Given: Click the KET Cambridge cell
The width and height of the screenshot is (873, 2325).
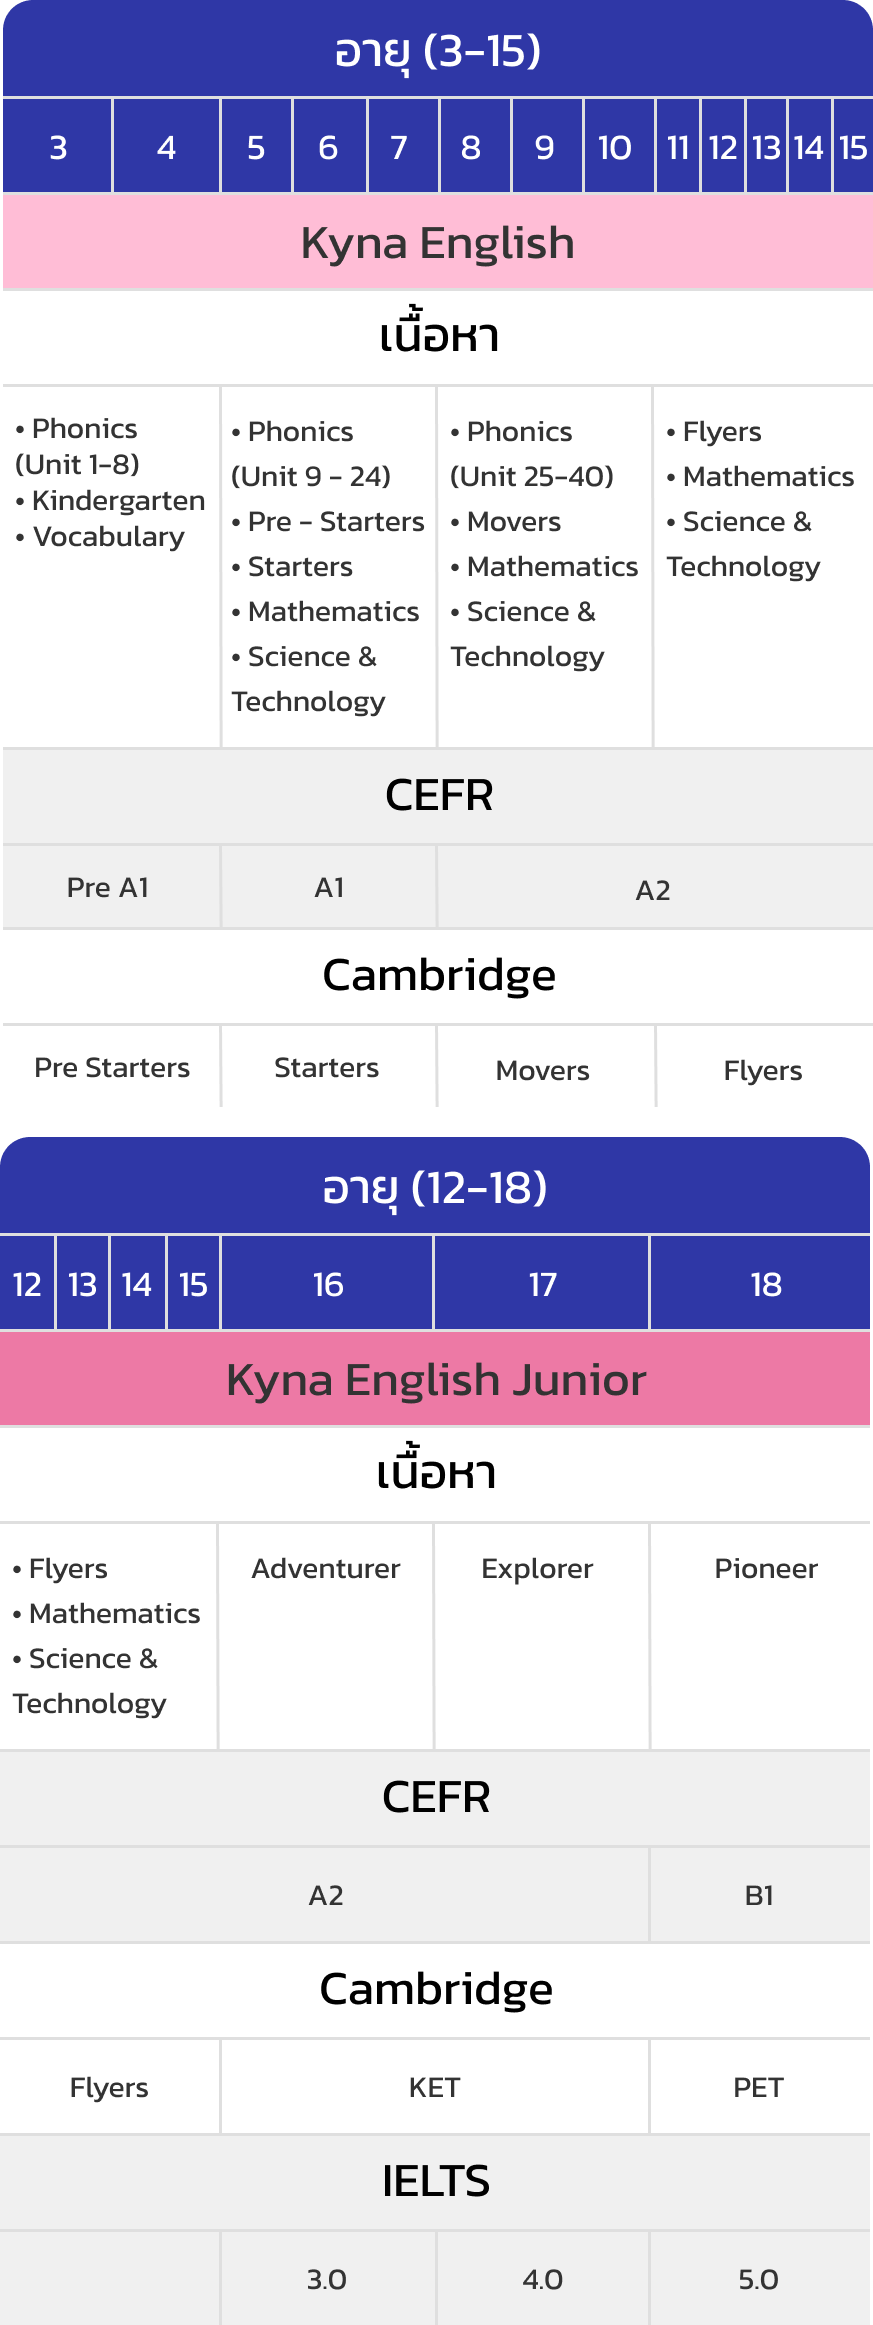Looking at the screenshot, I should click(434, 2087).
